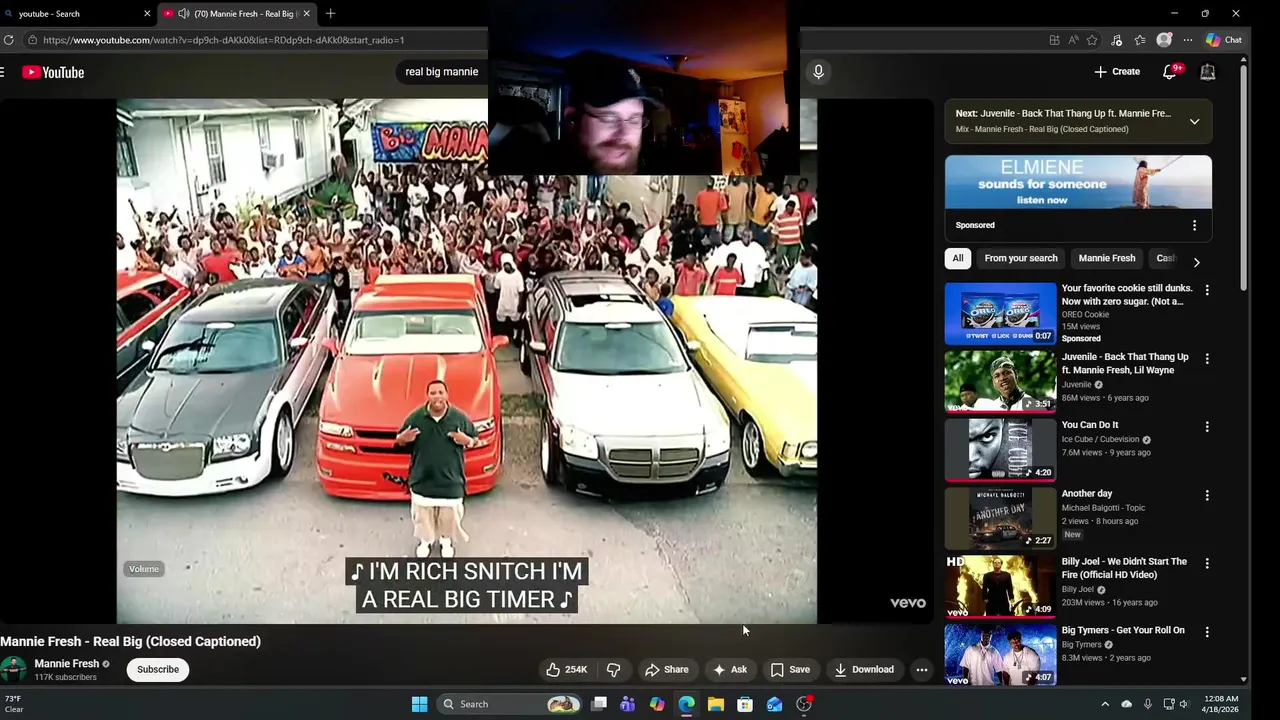The height and width of the screenshot is (720, 1280).
Task: Open the Mannie Fresh channel avatar
Action: click(x=13, y=669)
